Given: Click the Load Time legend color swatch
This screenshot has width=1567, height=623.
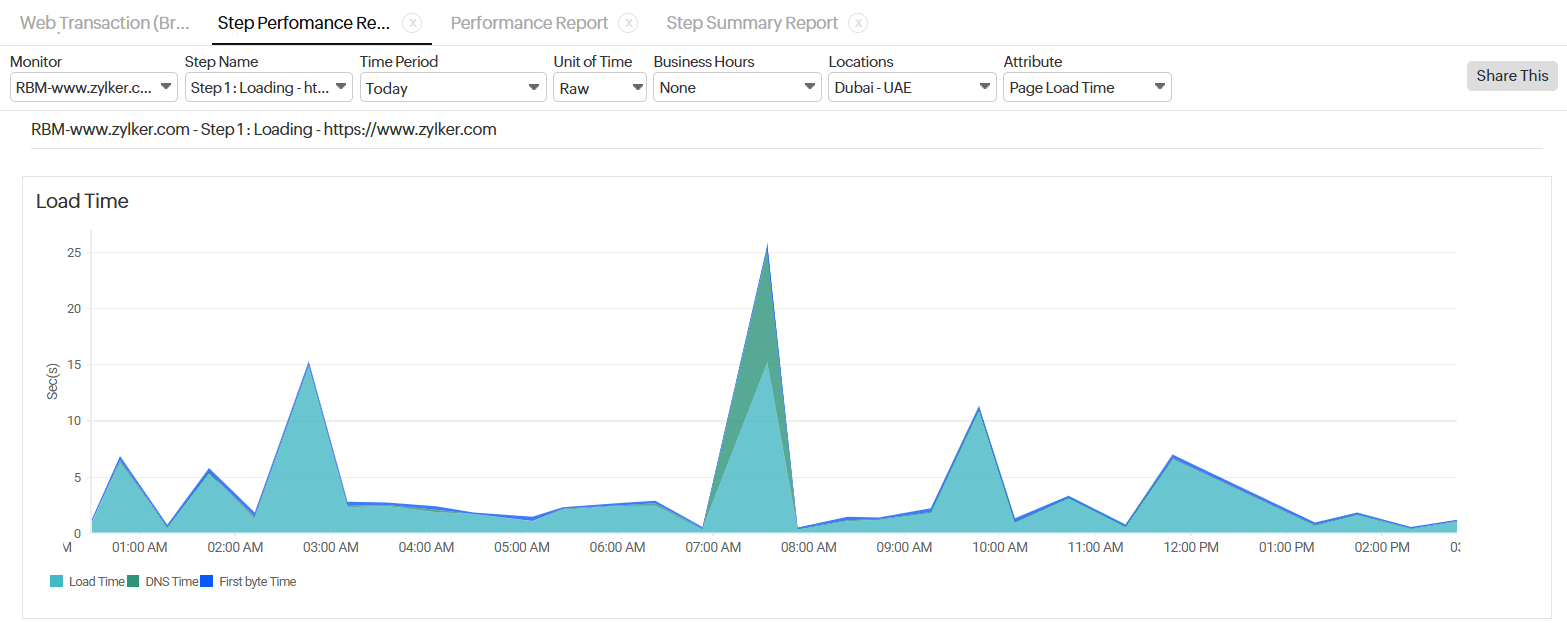Looking at the screenshot, I should 57,581.
